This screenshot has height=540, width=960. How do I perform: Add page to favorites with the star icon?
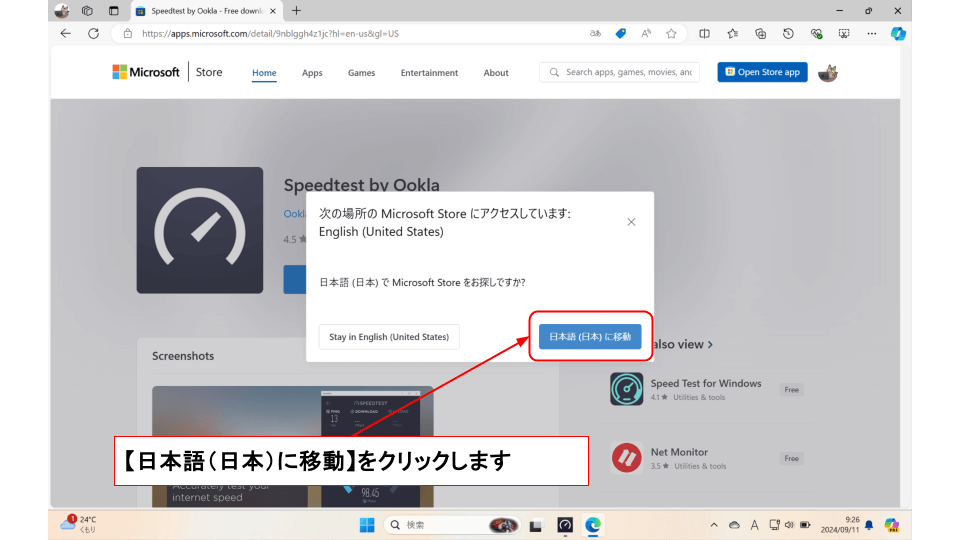pyautogui.click(x=671, y=33)
